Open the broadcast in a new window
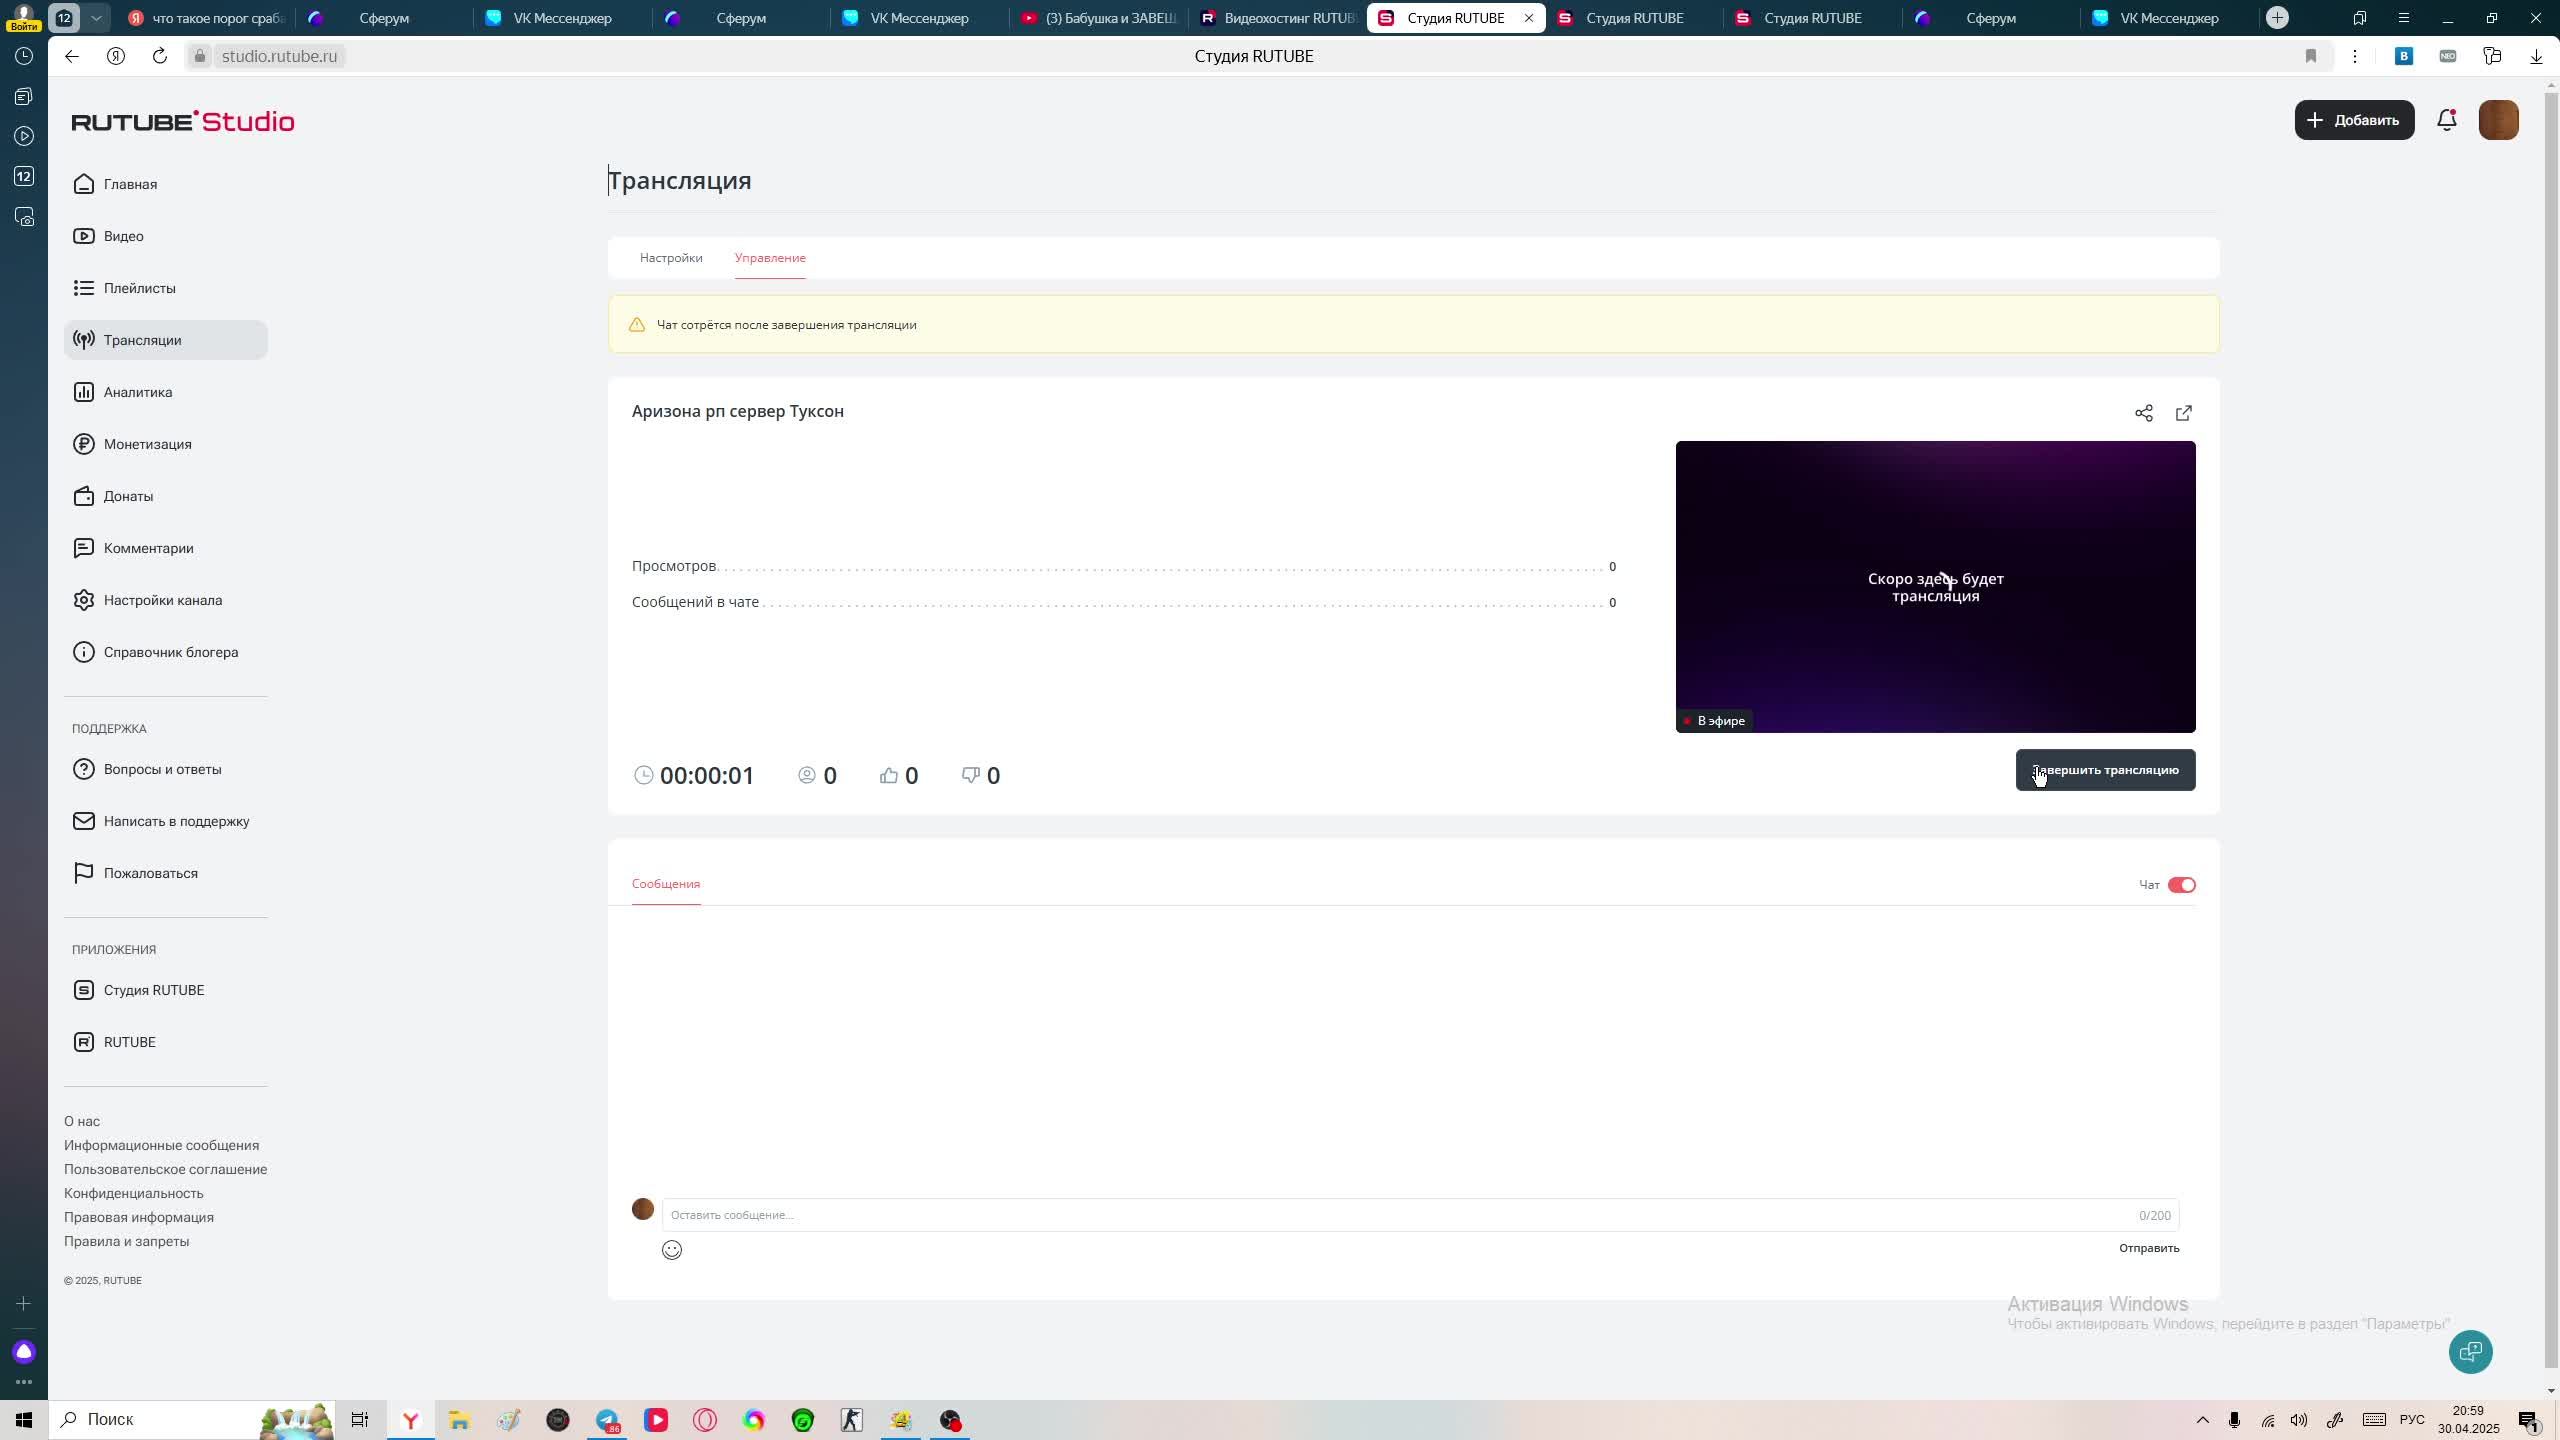The height and width of the screenshot is (1440, 2560). [2183, 413]
